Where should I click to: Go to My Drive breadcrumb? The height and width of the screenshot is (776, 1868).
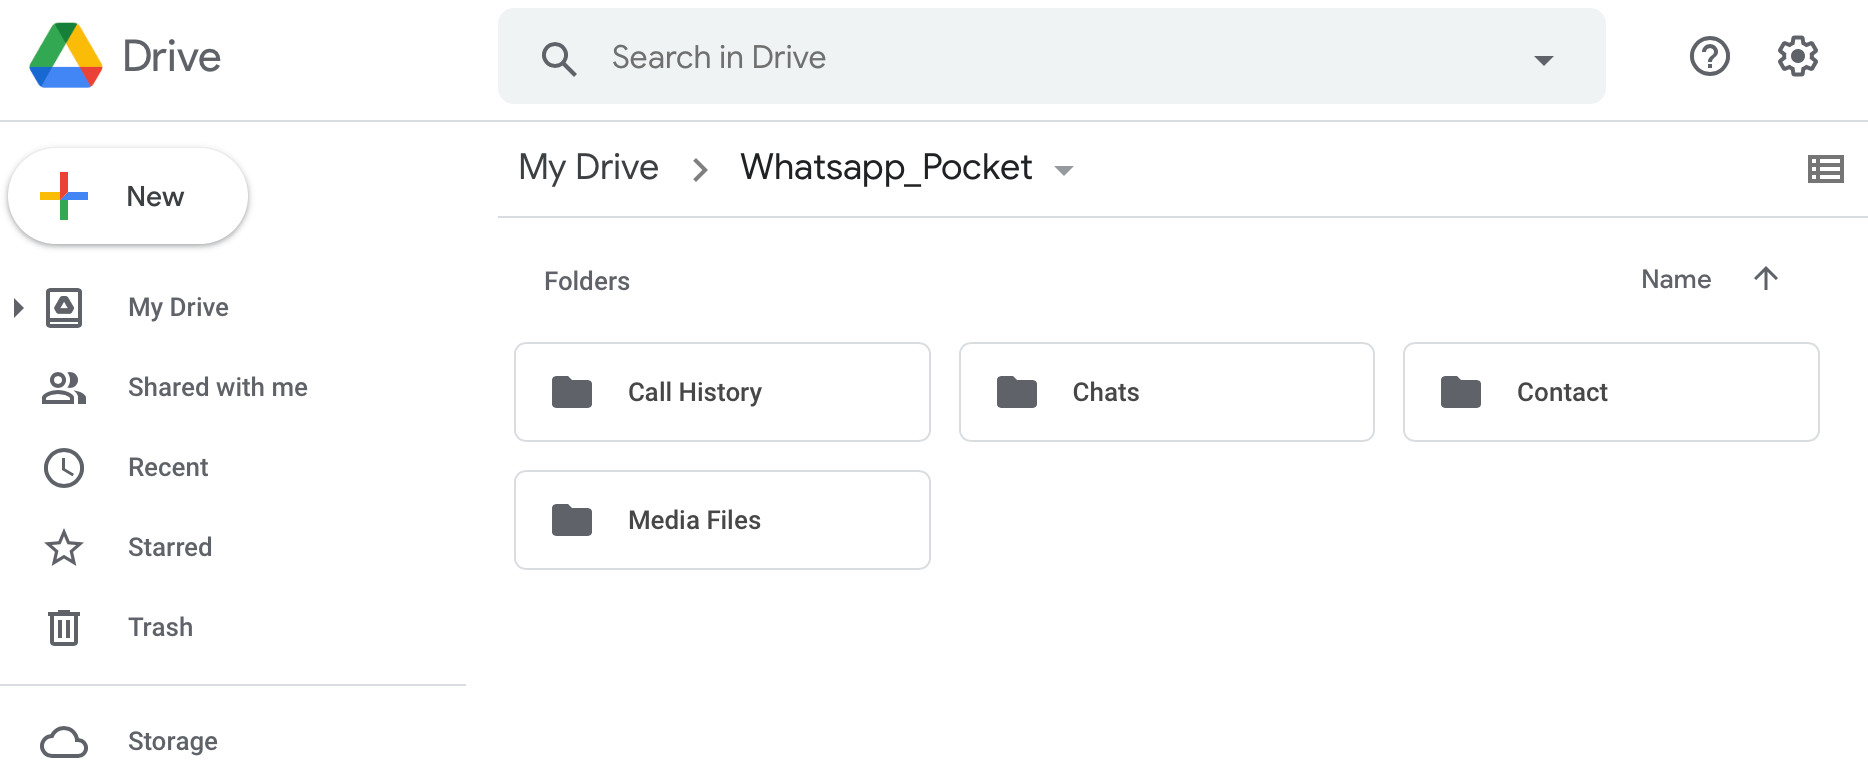[x=588, y=167]
